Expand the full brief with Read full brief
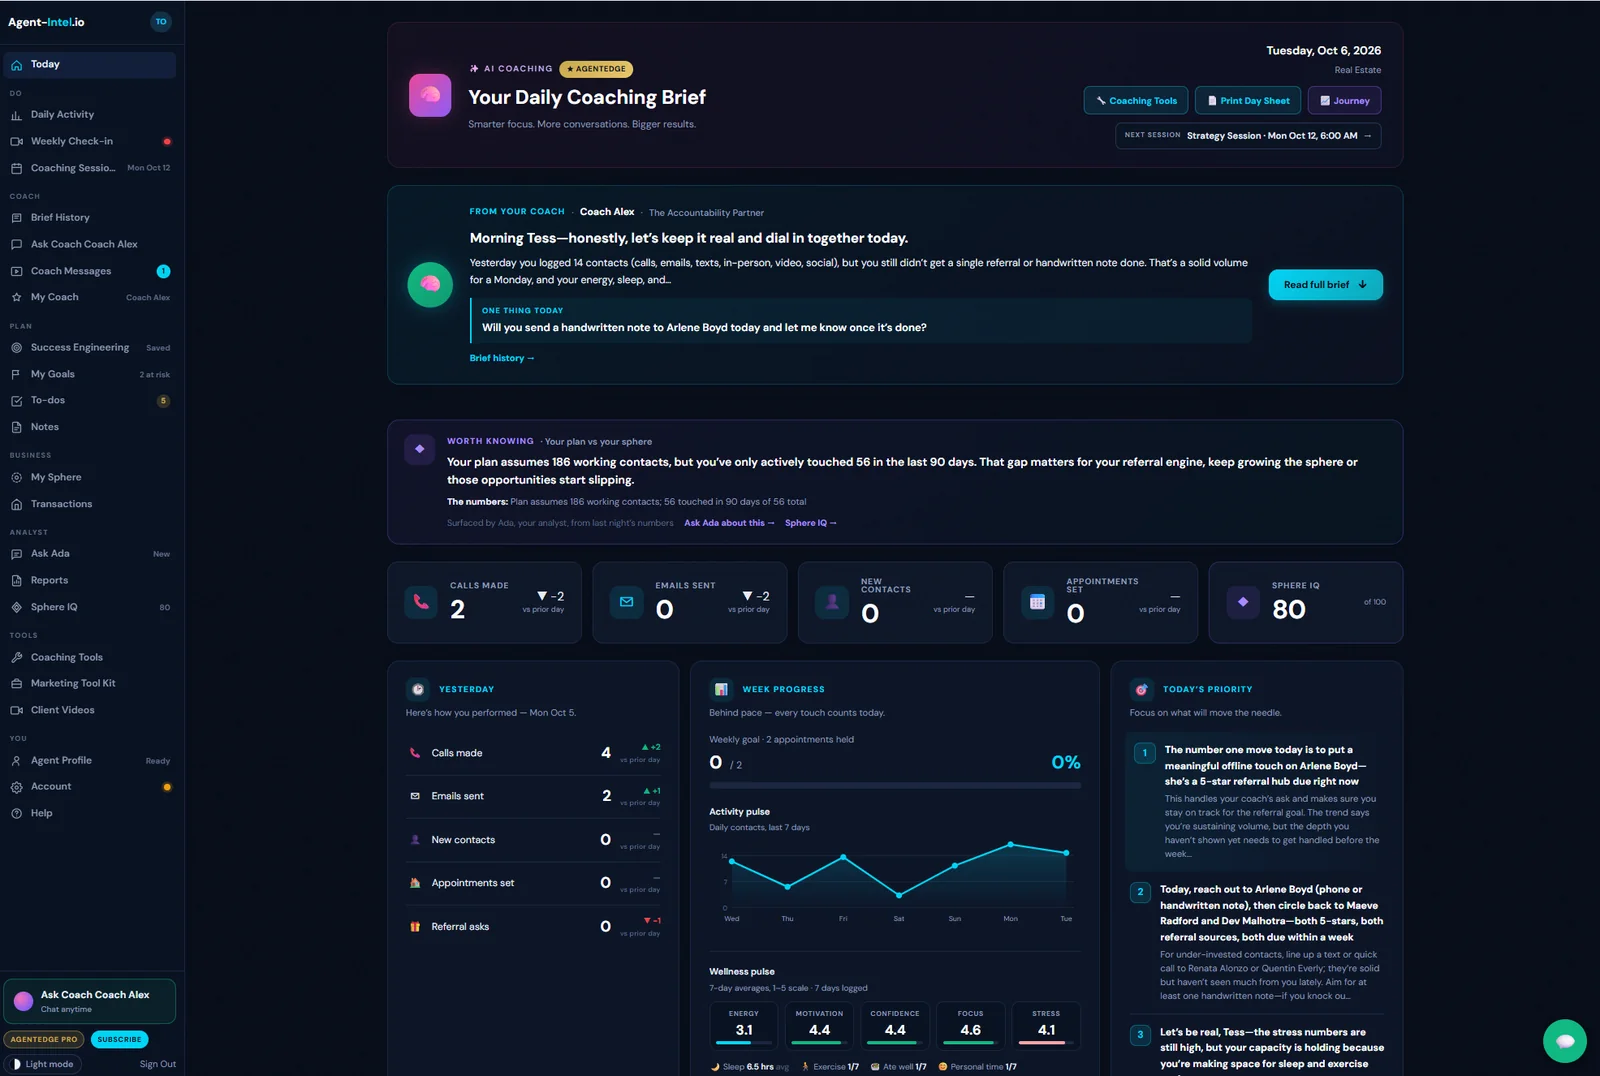Image resolution: width=1600 pixels, height=1076 pixels. [1326, 285]
